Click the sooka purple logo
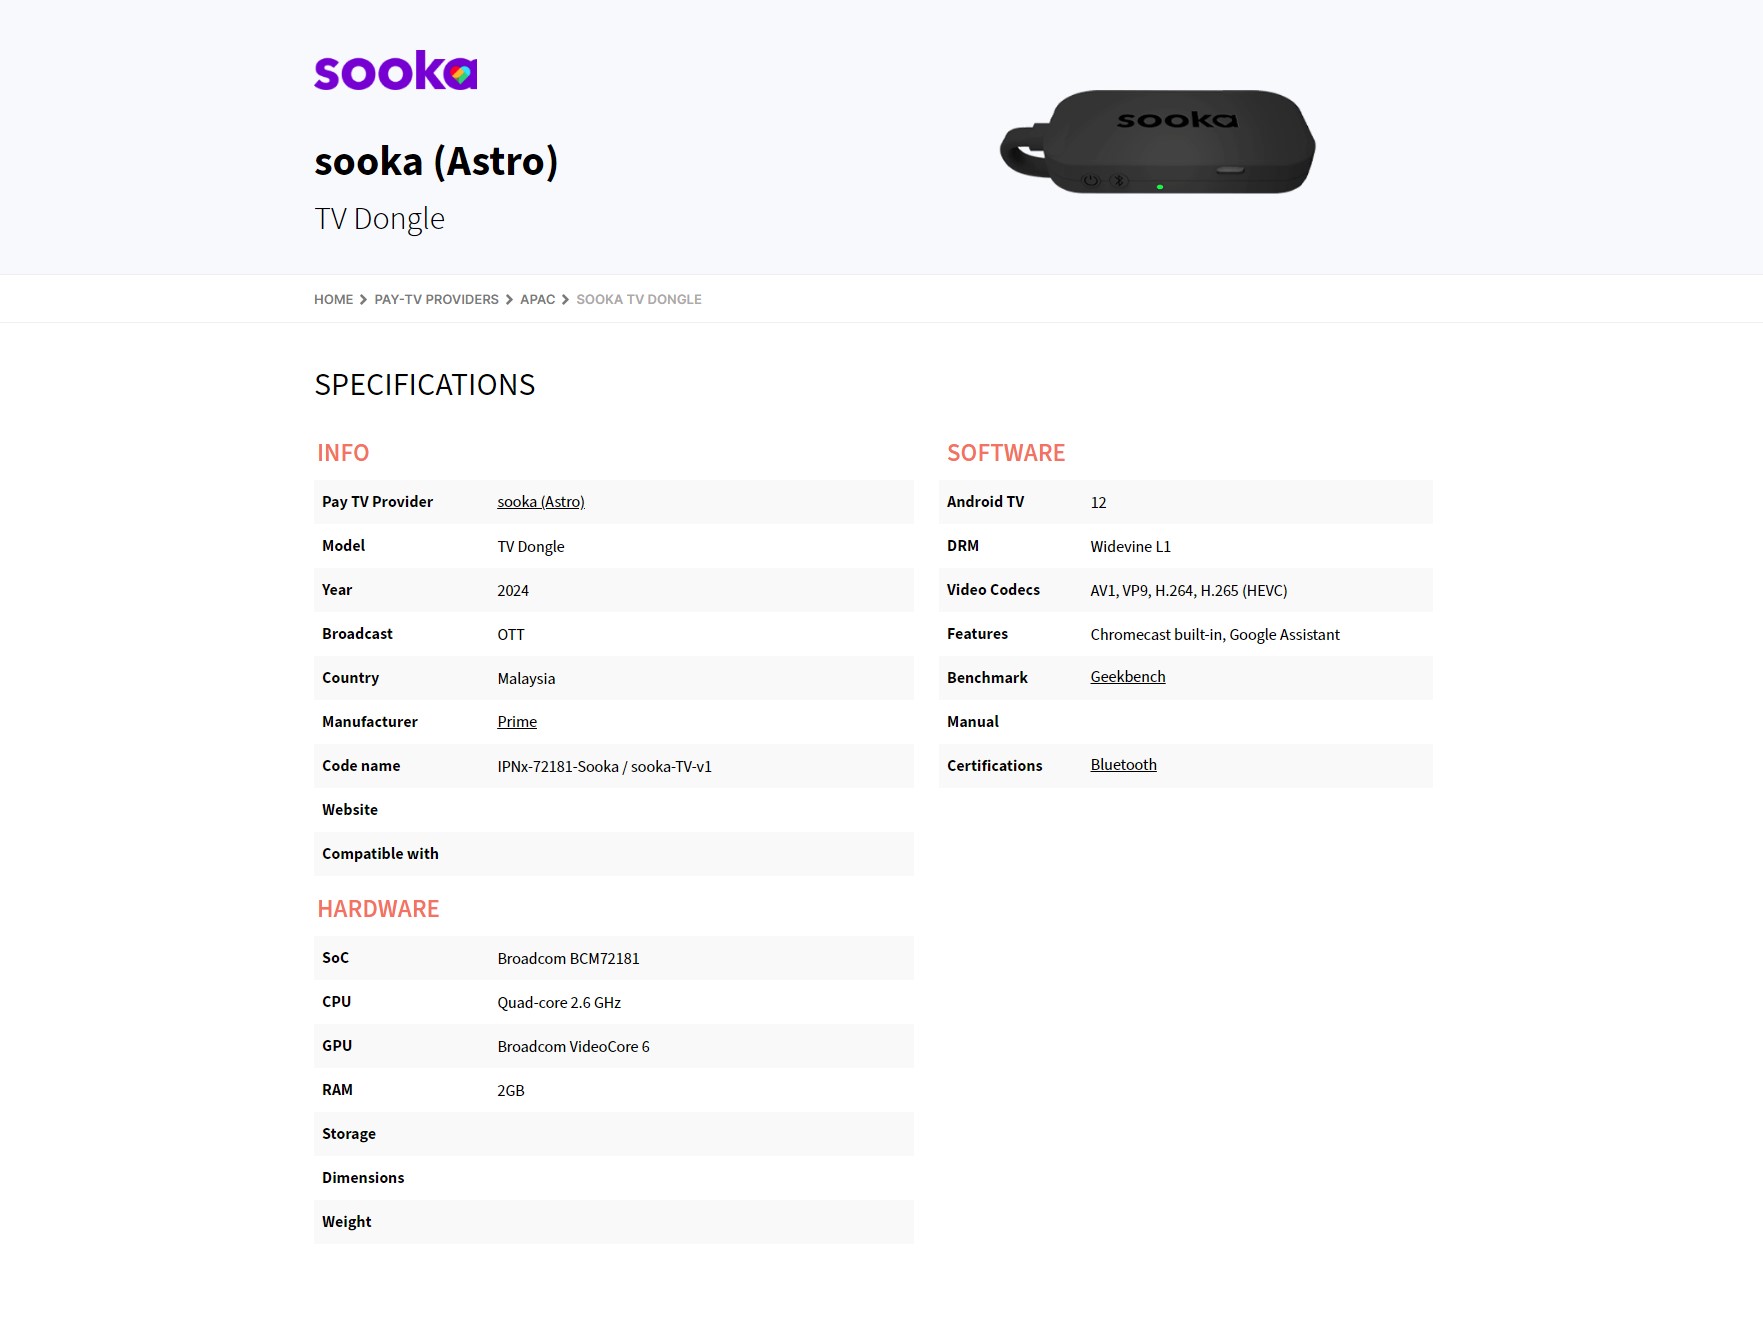 pyautogui.click(x=396, y=70)
